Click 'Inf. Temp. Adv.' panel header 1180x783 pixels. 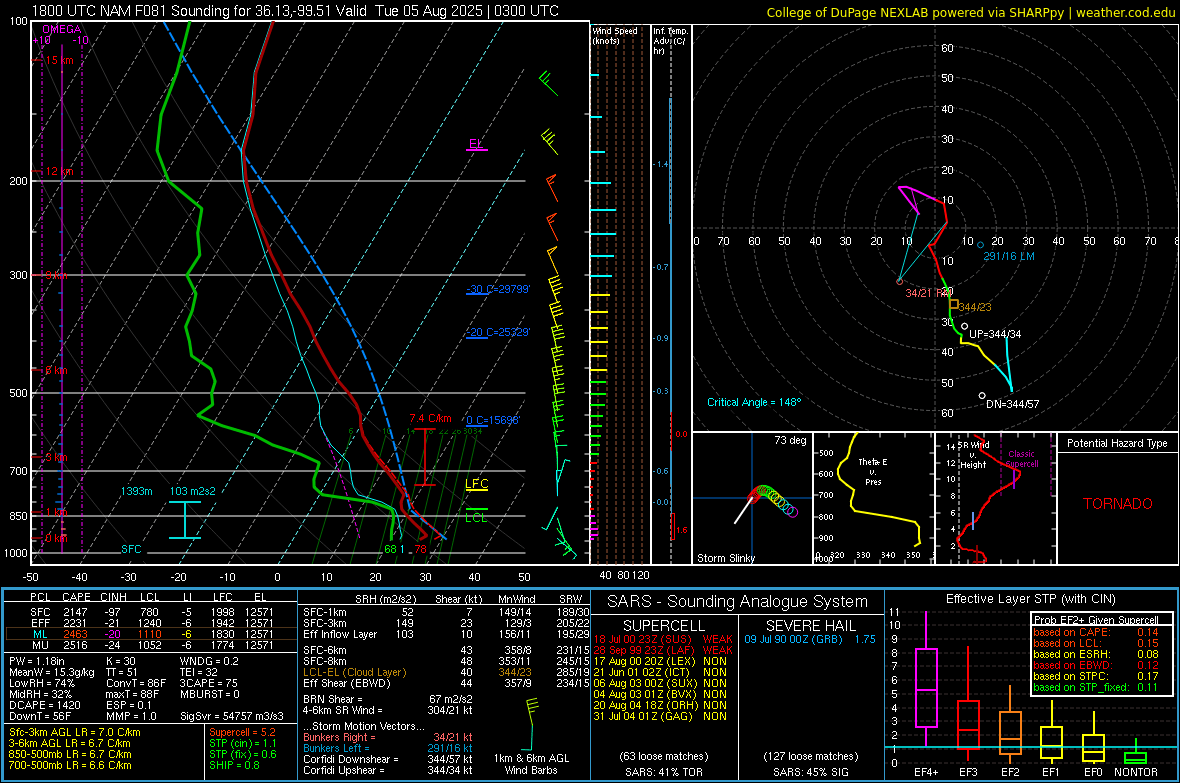[x=670, y=41]
